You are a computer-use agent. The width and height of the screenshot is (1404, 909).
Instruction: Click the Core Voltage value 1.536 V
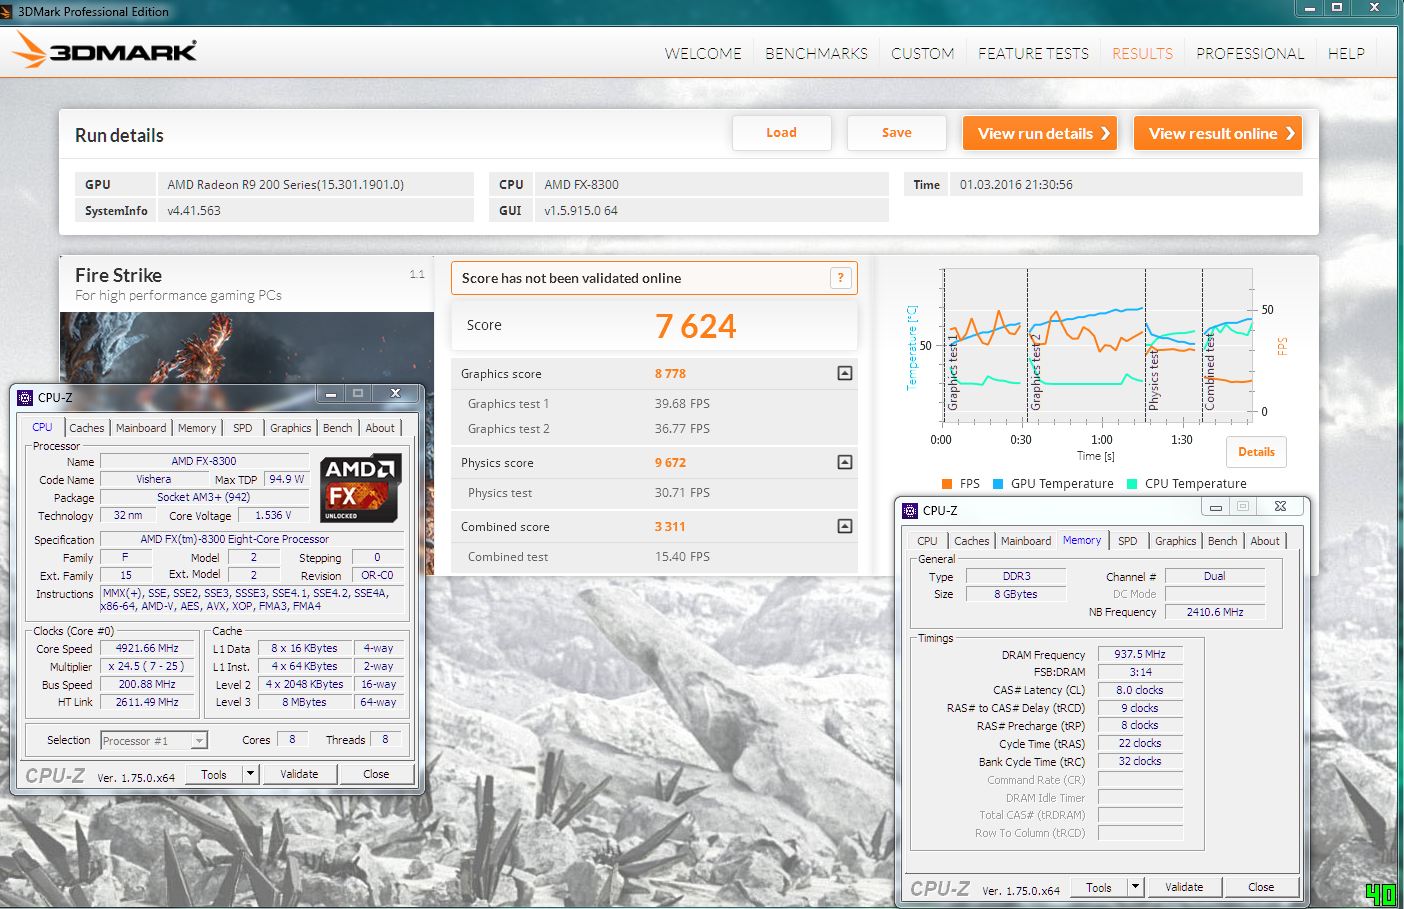pos(273,515)
